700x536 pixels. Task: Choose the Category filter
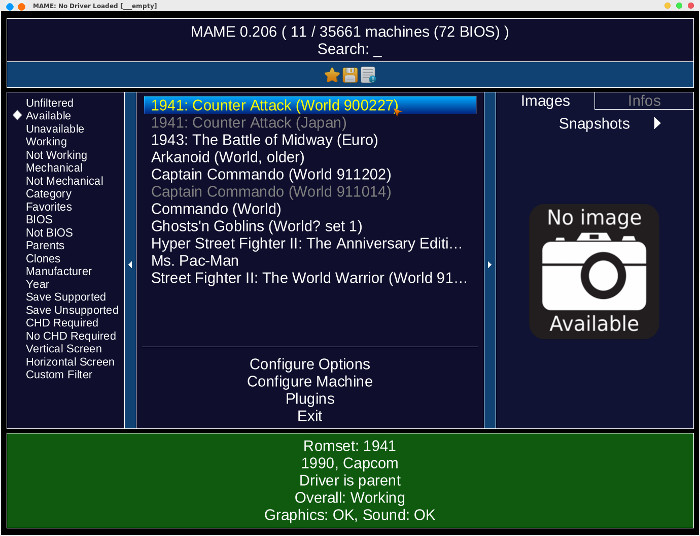click(48, 194)
